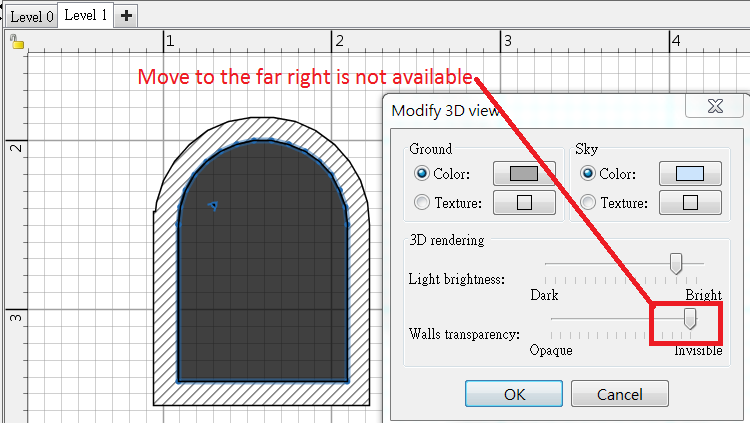Add a new level with the plus tab
Viewport: 750px width, 423px height.
126,16
